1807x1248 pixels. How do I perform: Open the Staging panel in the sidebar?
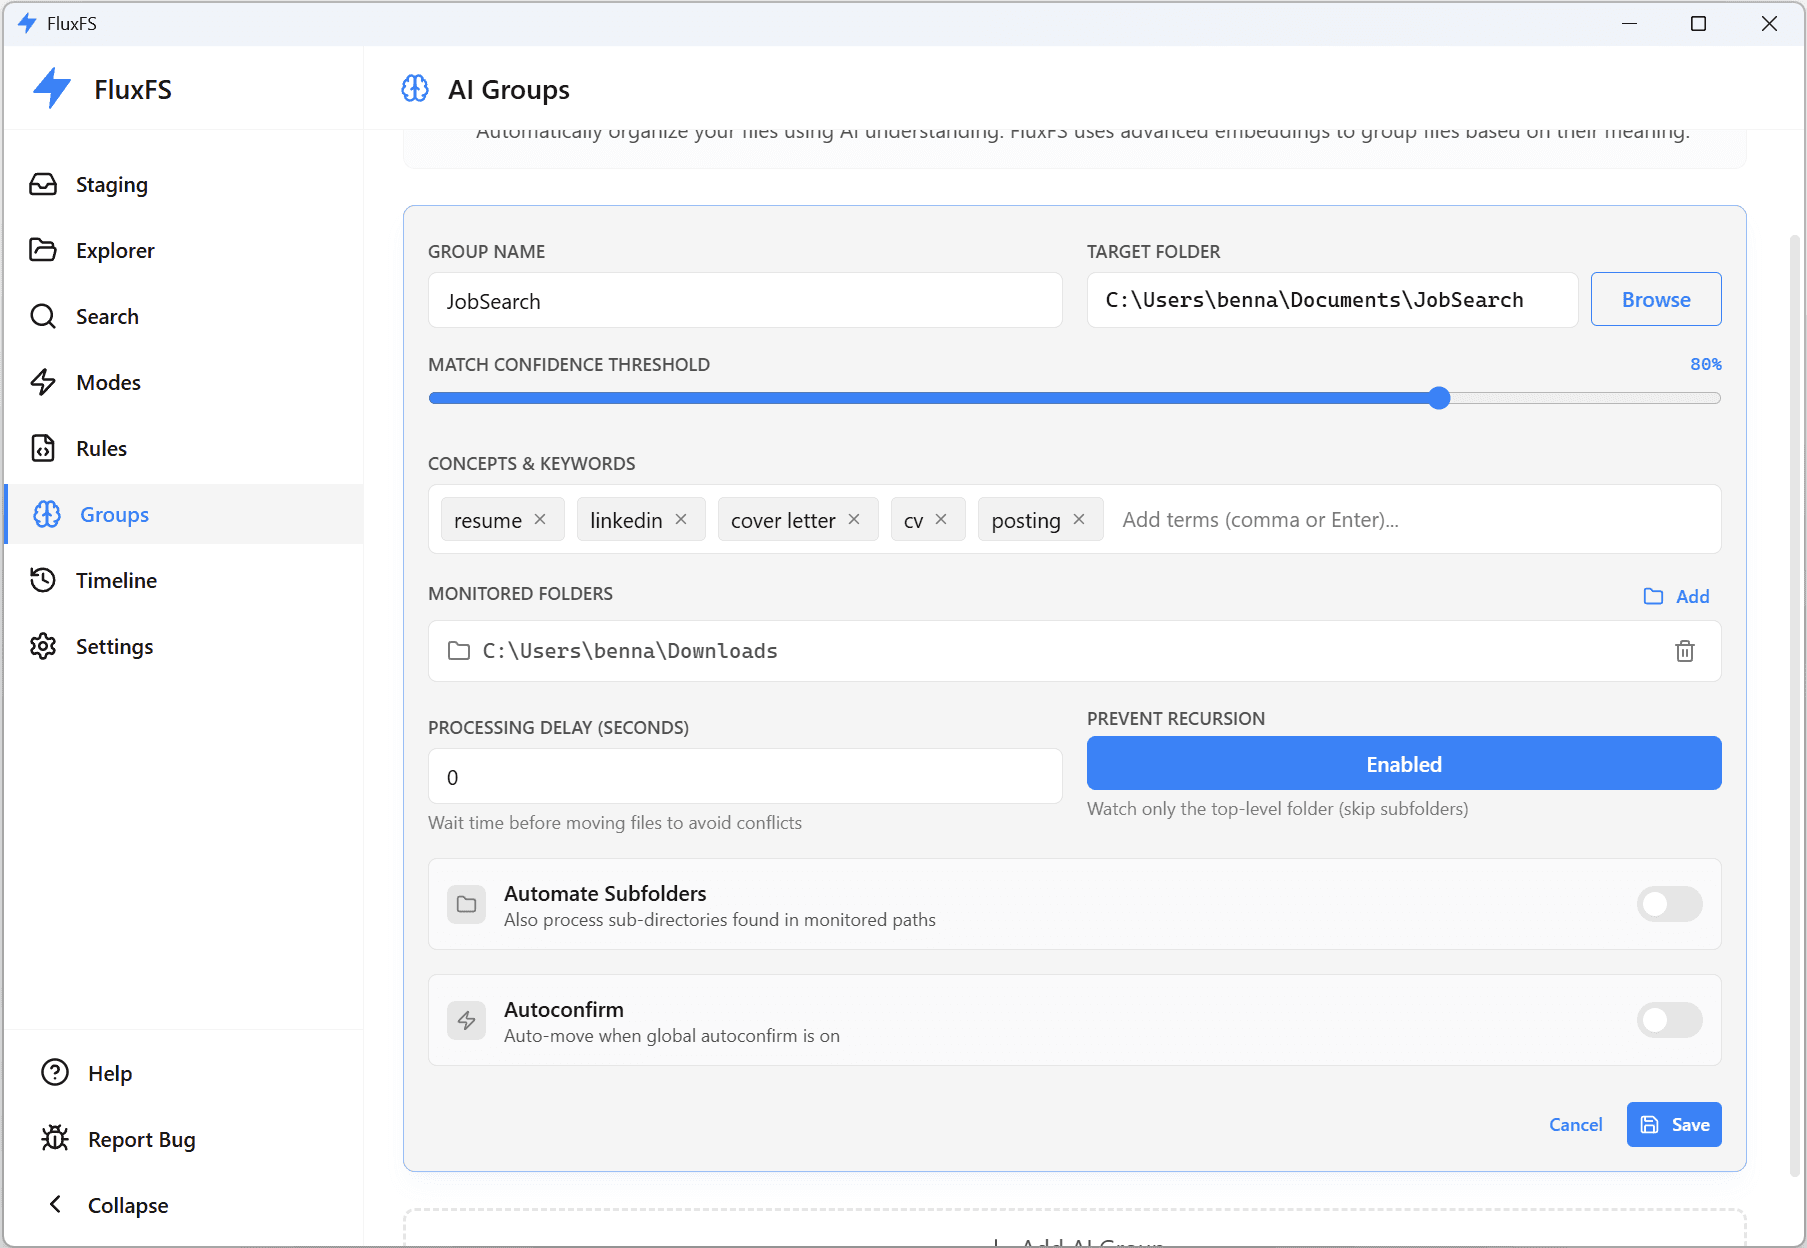point(112,184)
